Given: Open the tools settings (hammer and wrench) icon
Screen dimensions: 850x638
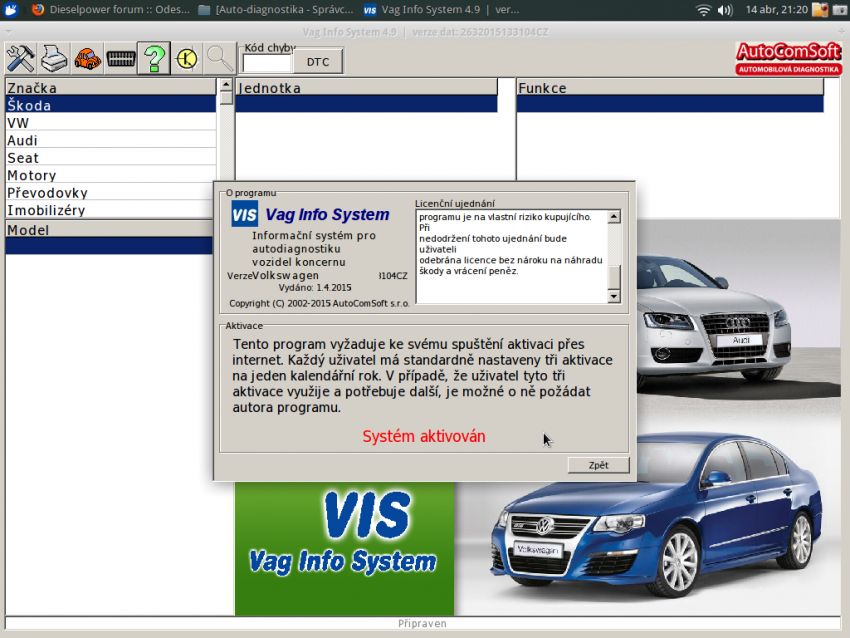Looking at the screenshot, I should [x=20, y=58].
